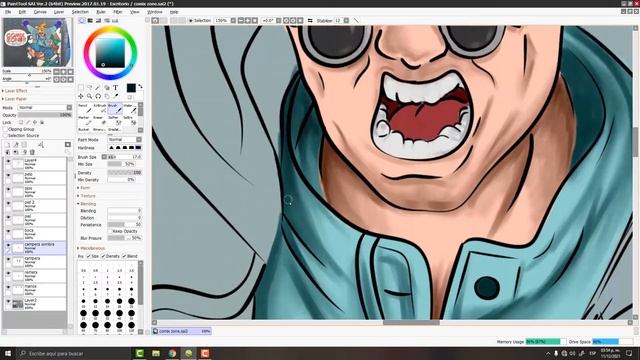Image resolution: width=640 pixels, height=360 pixels.
Task: Open the File menu
Action: [8, 12]
